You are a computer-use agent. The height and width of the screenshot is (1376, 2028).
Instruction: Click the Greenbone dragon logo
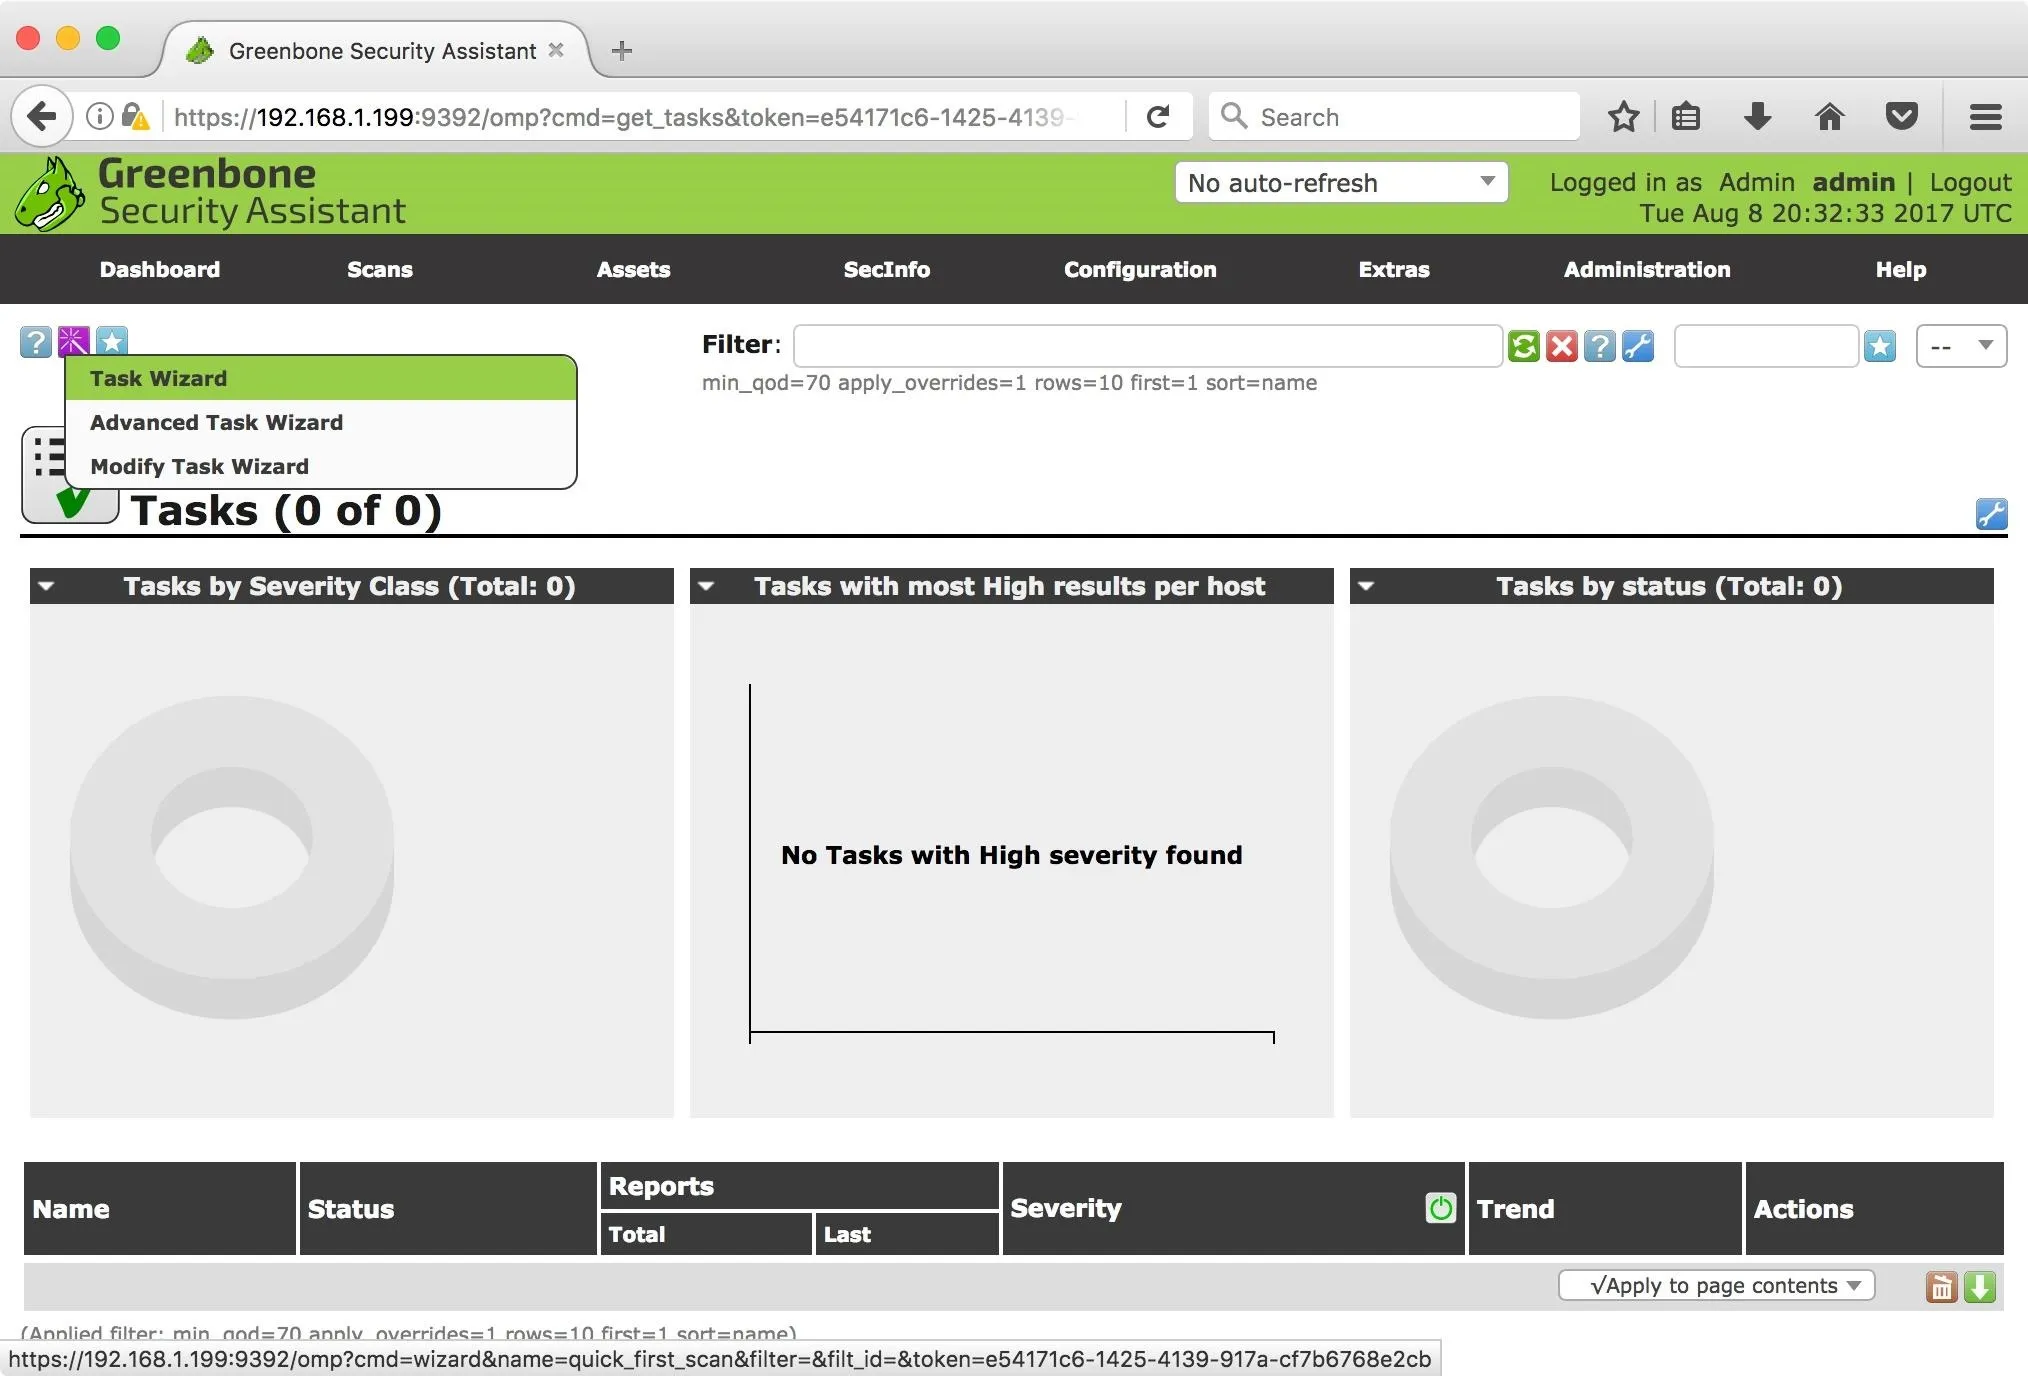point(49,194)
